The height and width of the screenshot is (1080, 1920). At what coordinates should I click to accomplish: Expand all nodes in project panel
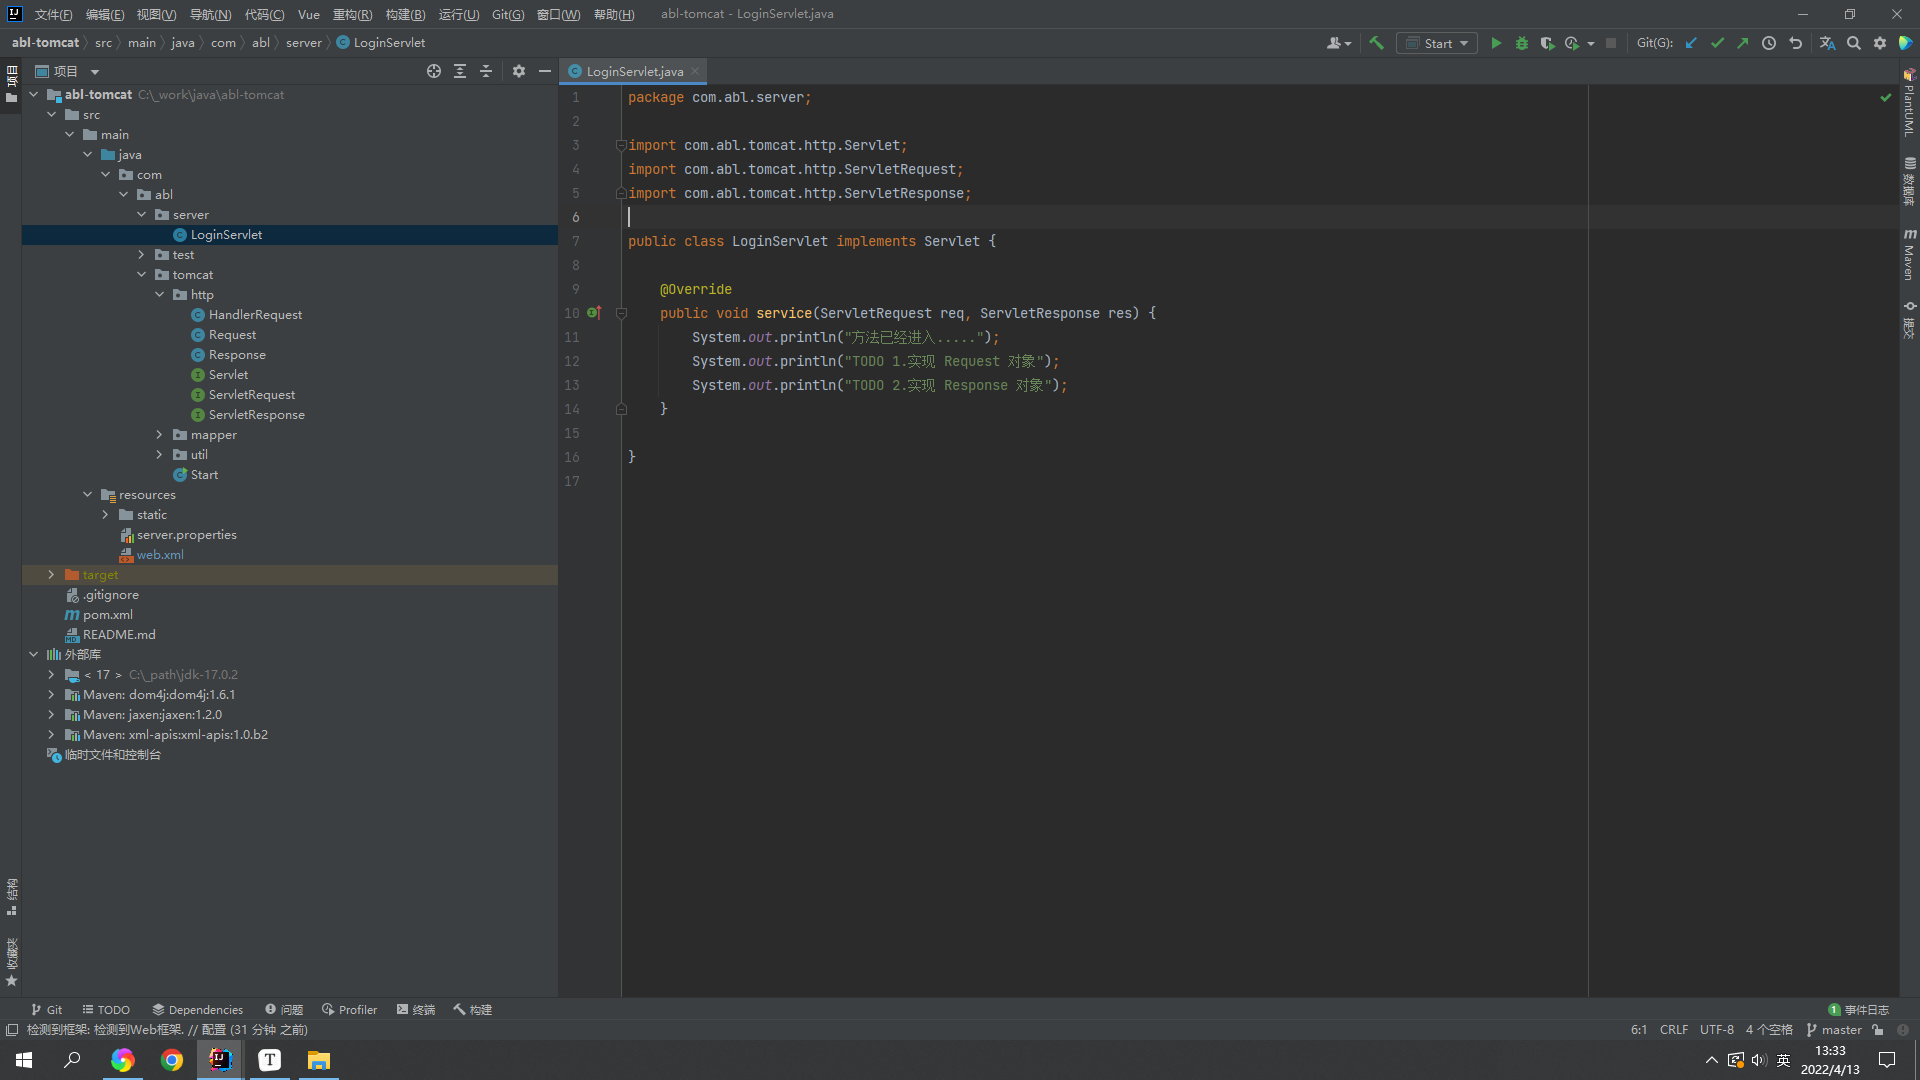(x=460, y=71)
